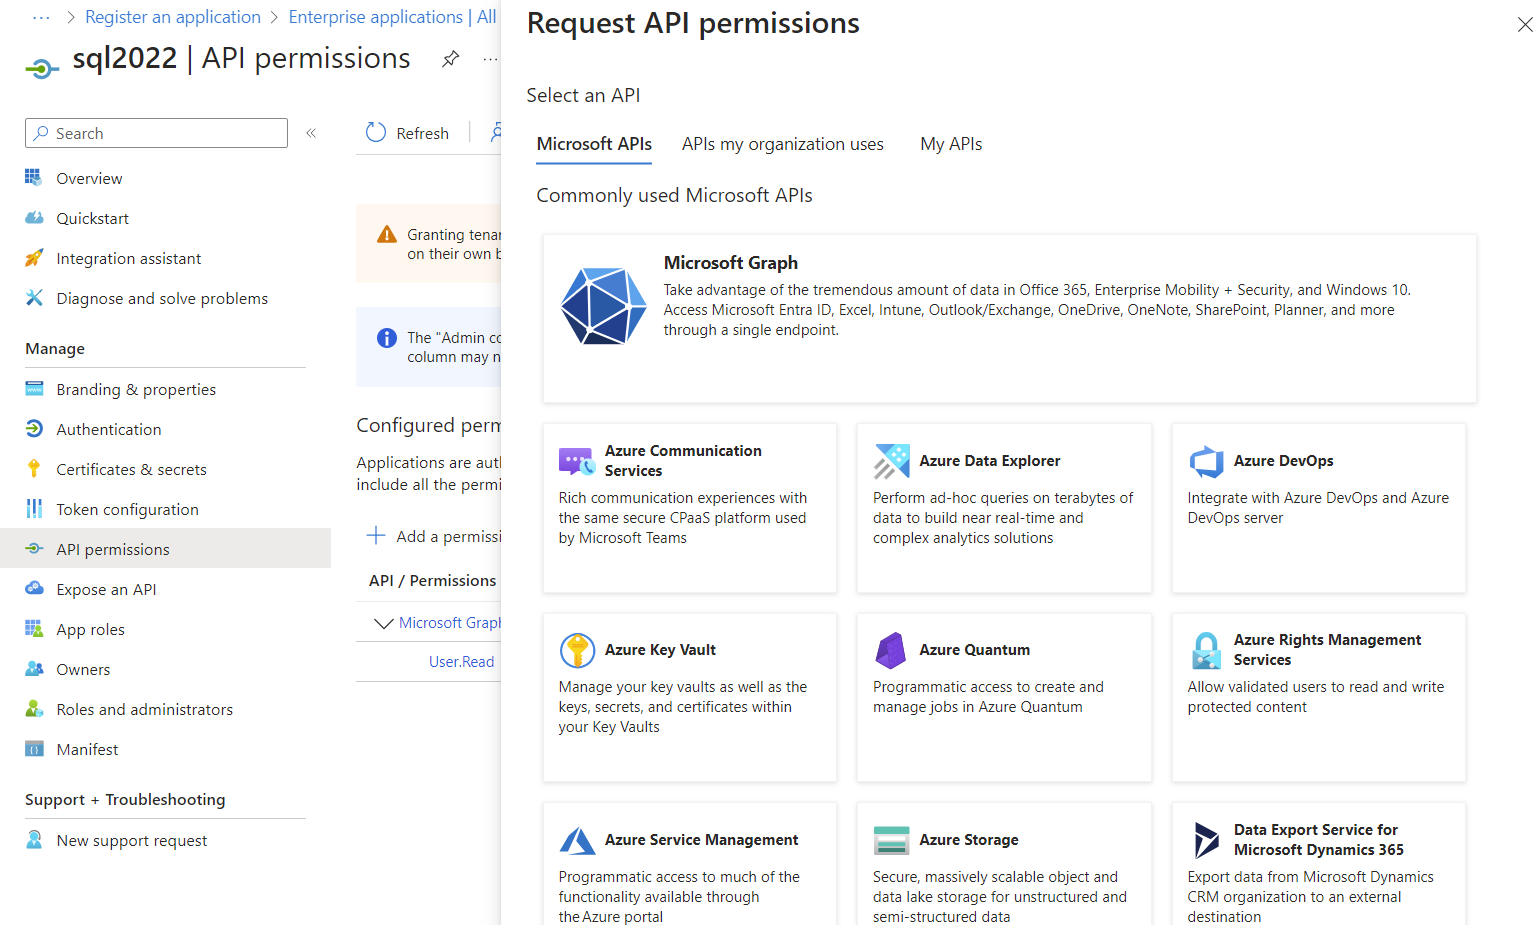The image size is (1539, 925).
Task: Click the App roles icon
Action: pos(34,628)
